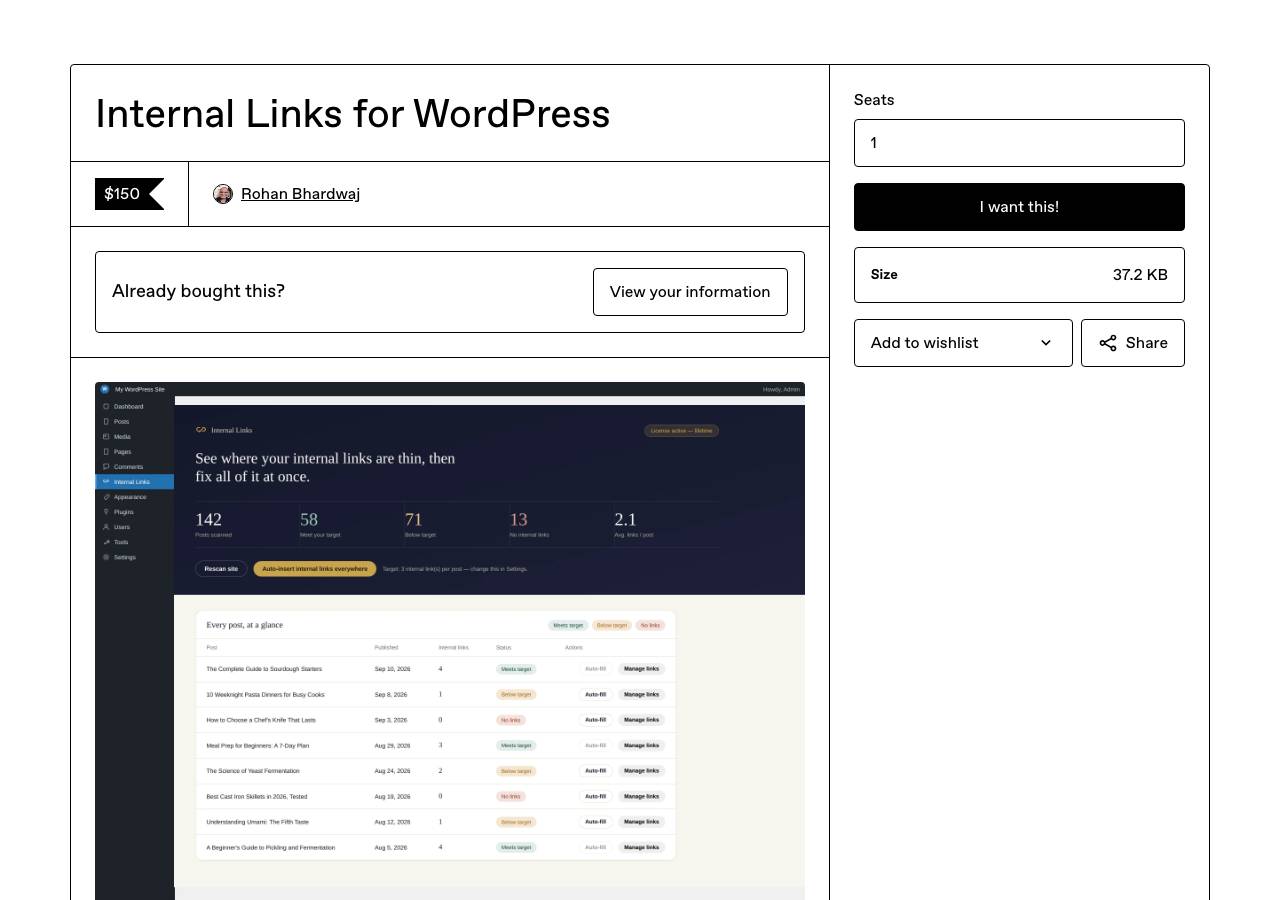Click the $150 price tag

pyautogui.click(x=129, y=194)
